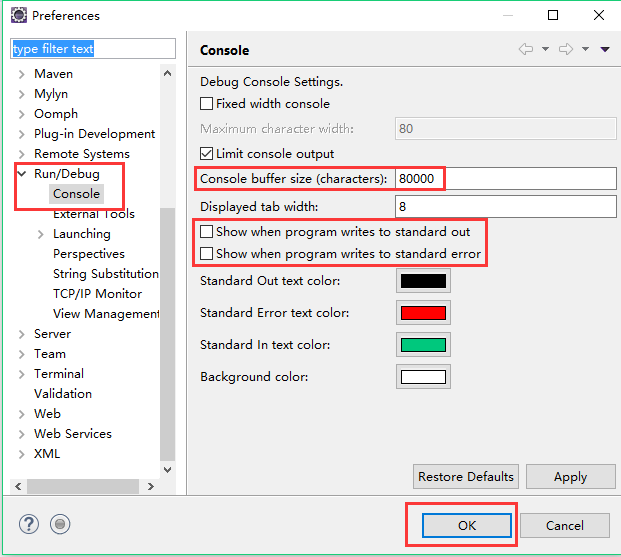This screenshot has height=557, width=621.
Task: Open the view menu triangle icon
Action: point(605,49)
